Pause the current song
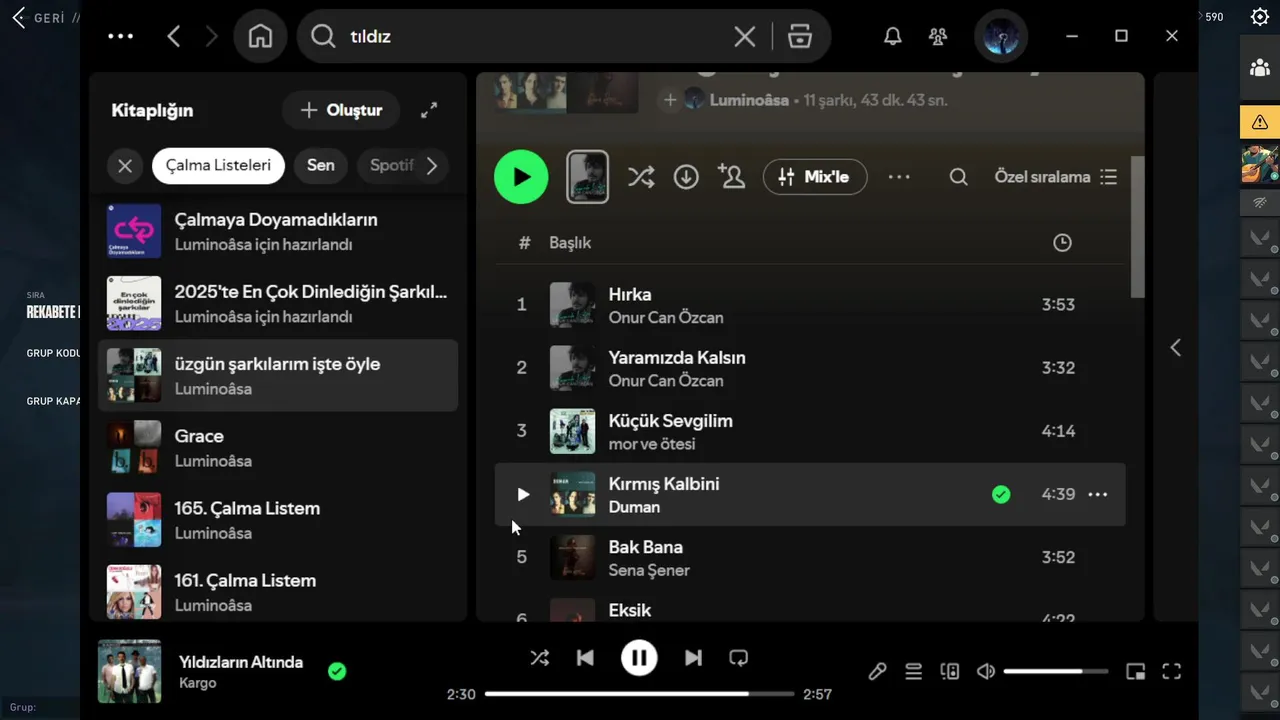Image resolution: width=1280 pixels, height=720 pixels. [x=639, y=658]
